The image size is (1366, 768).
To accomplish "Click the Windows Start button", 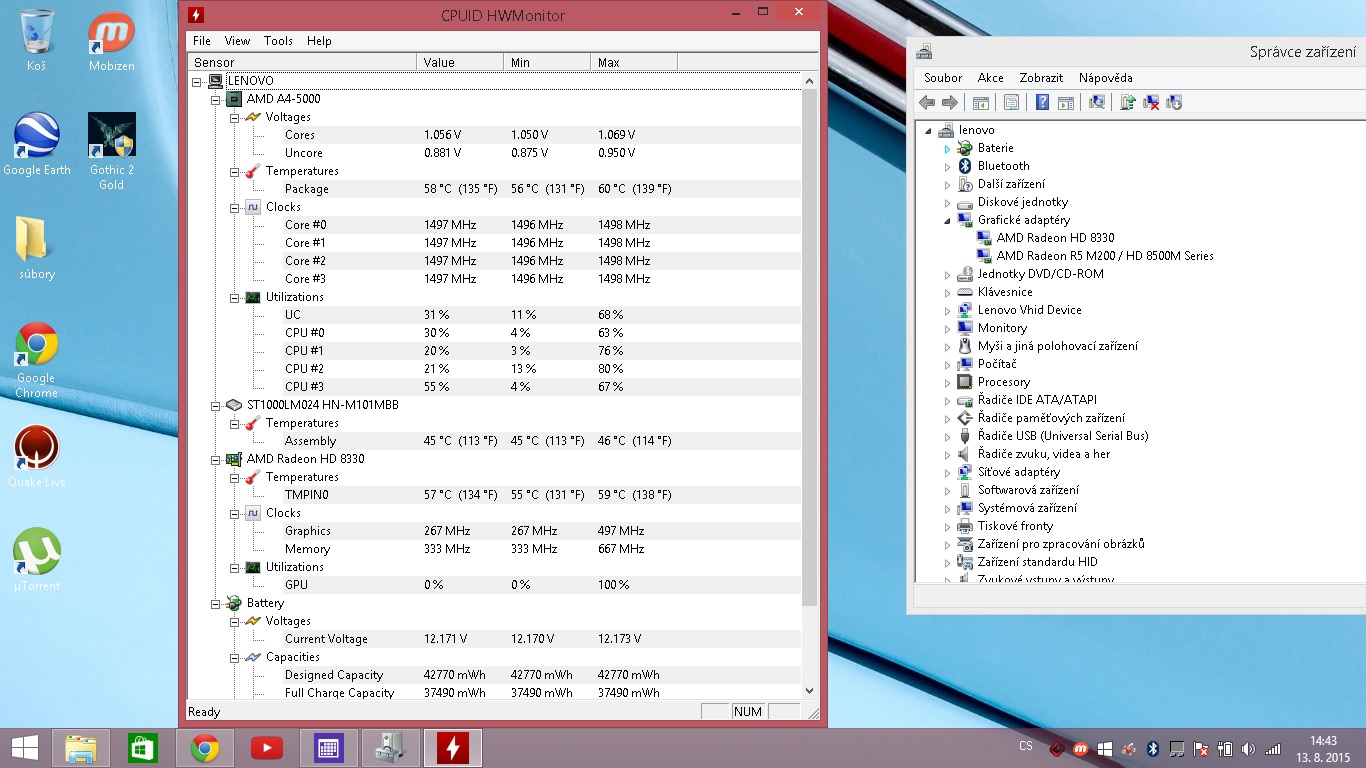I will tap(25, 747).
